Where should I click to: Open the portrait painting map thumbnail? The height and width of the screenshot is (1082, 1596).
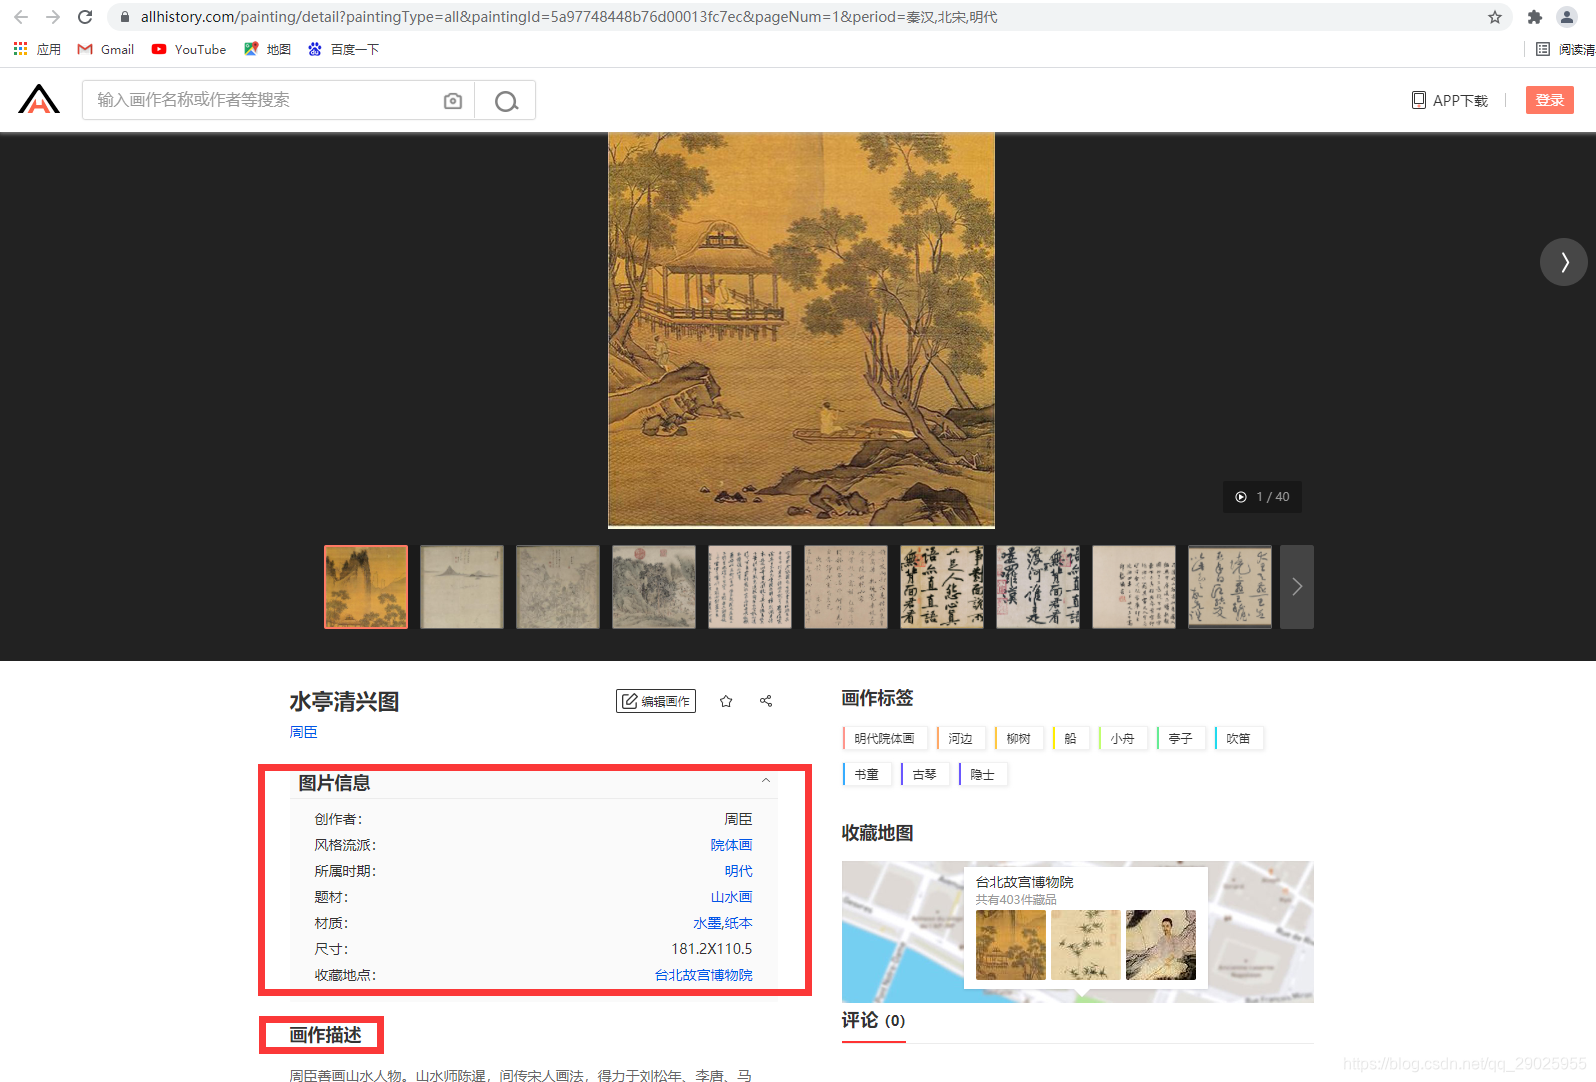pos(1161,945)
